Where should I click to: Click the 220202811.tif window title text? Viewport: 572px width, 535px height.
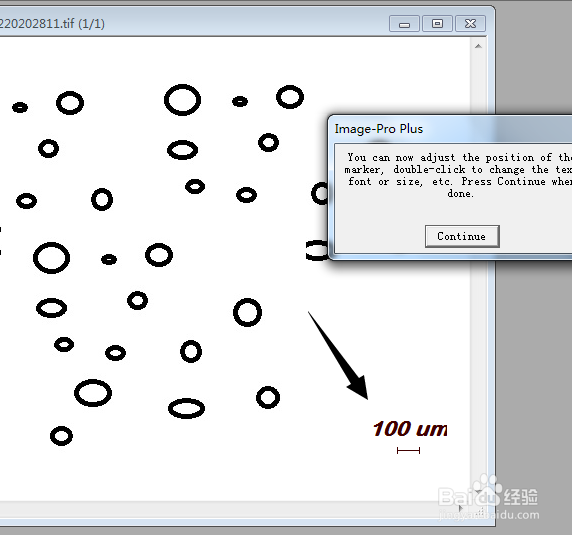coord(52,24)
